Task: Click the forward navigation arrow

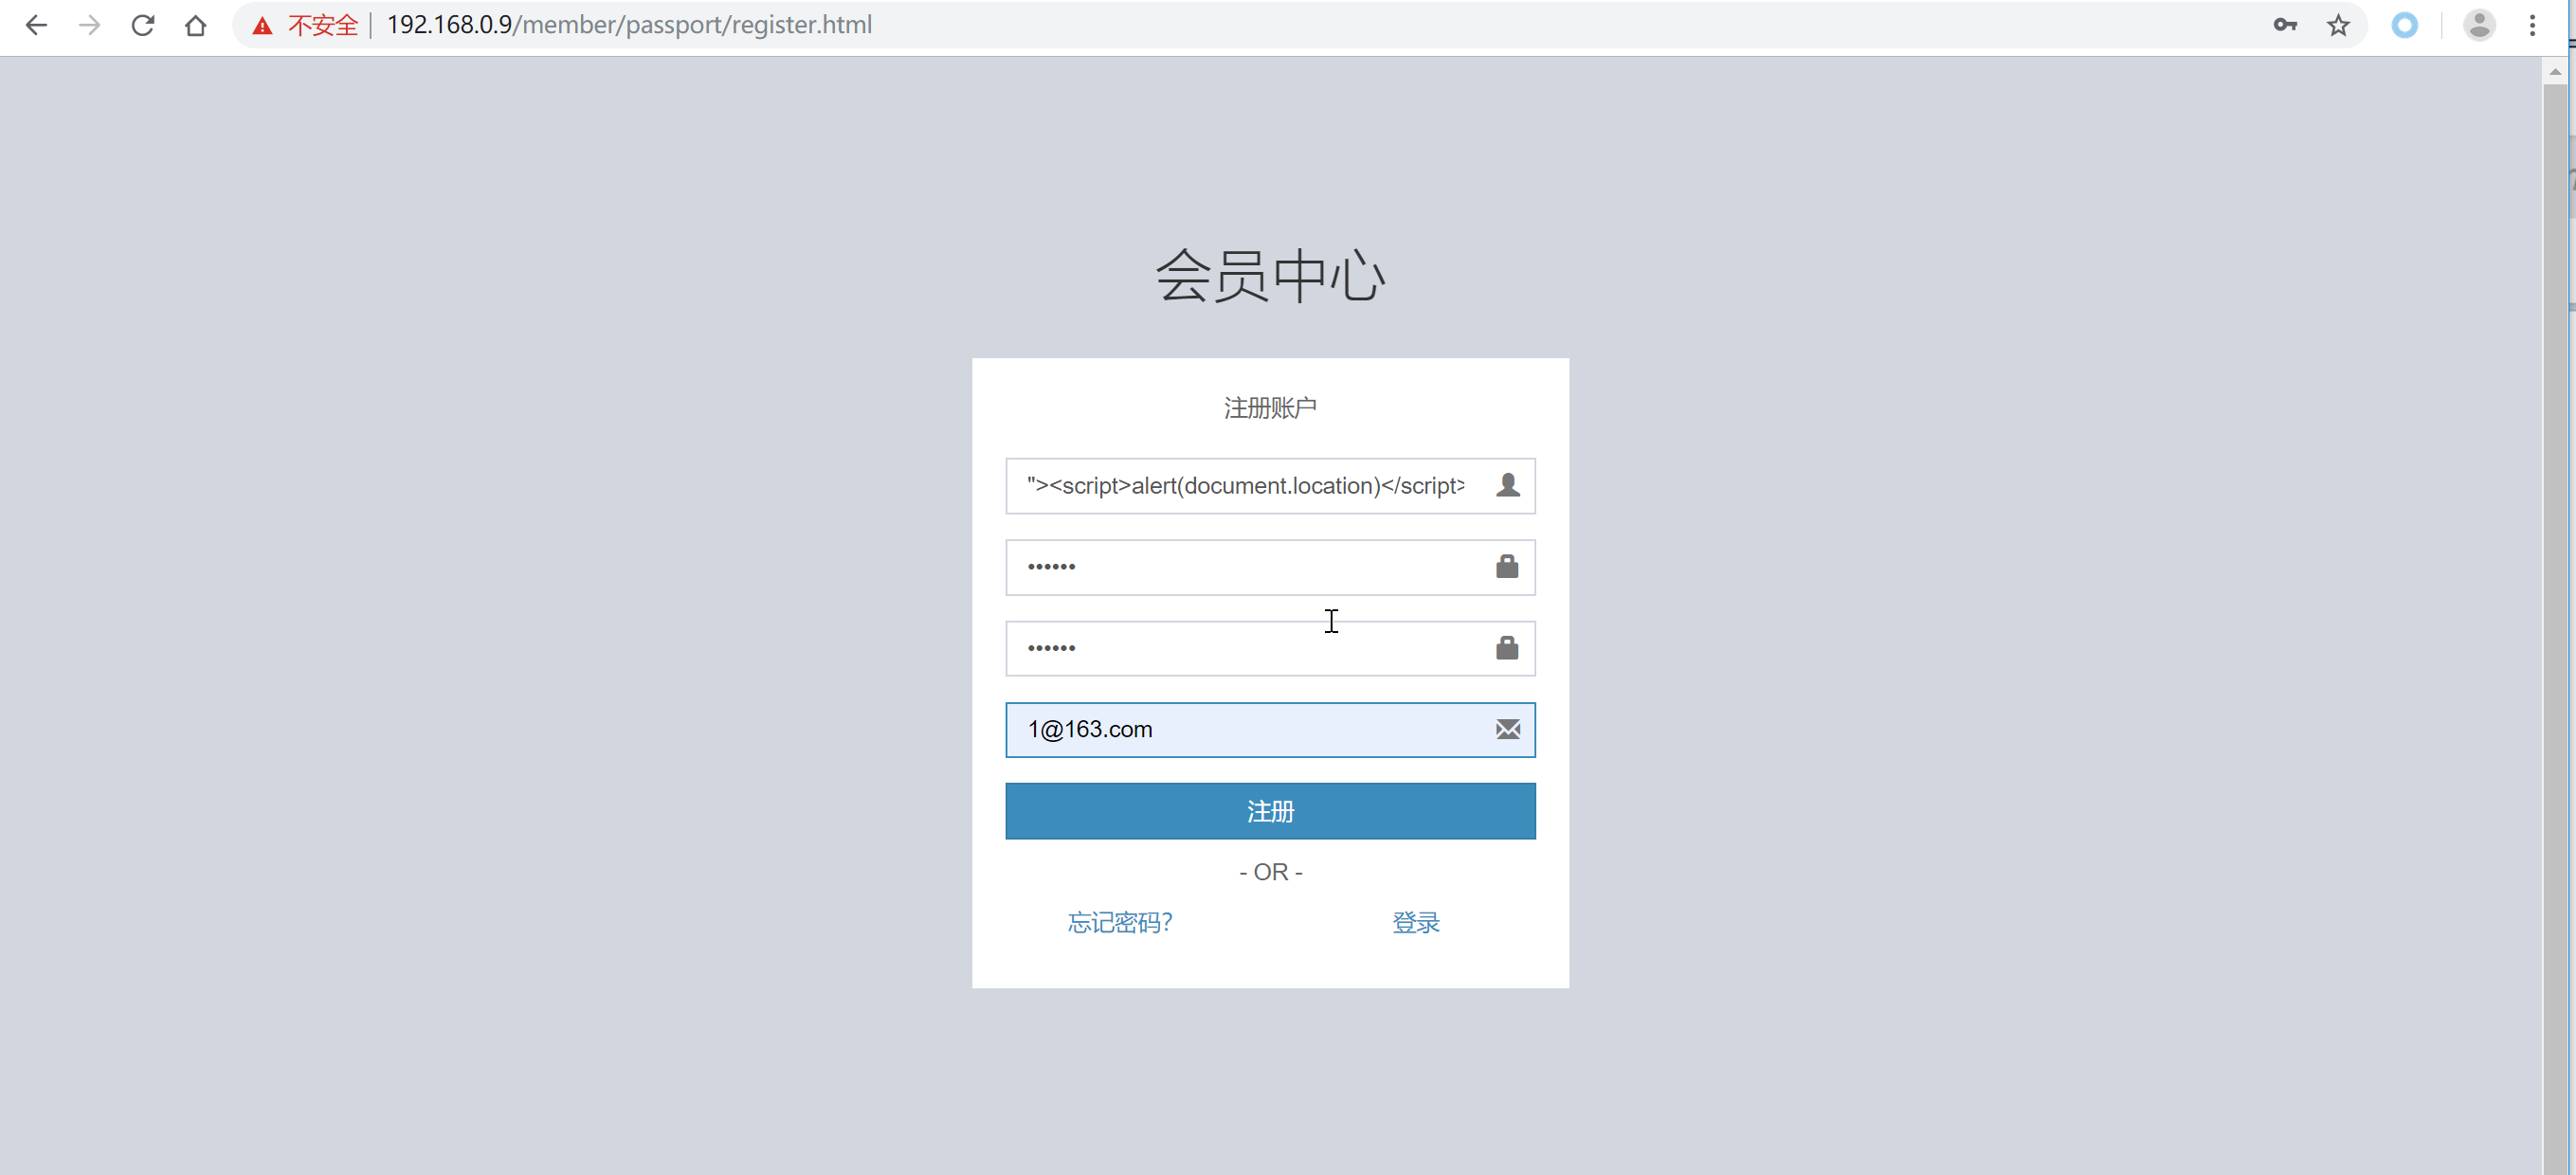Action: tap(90, 25)
